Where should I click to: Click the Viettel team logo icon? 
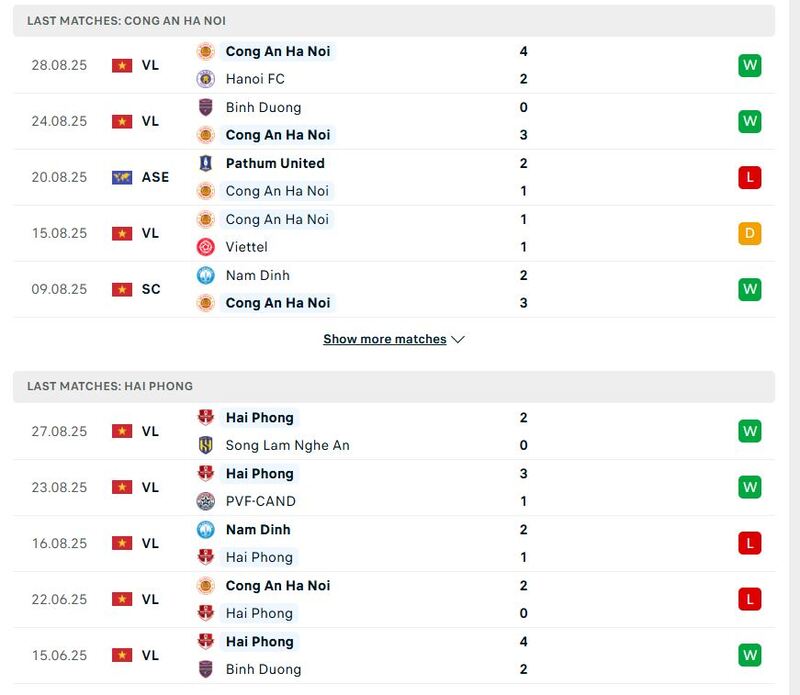(205, 247)
